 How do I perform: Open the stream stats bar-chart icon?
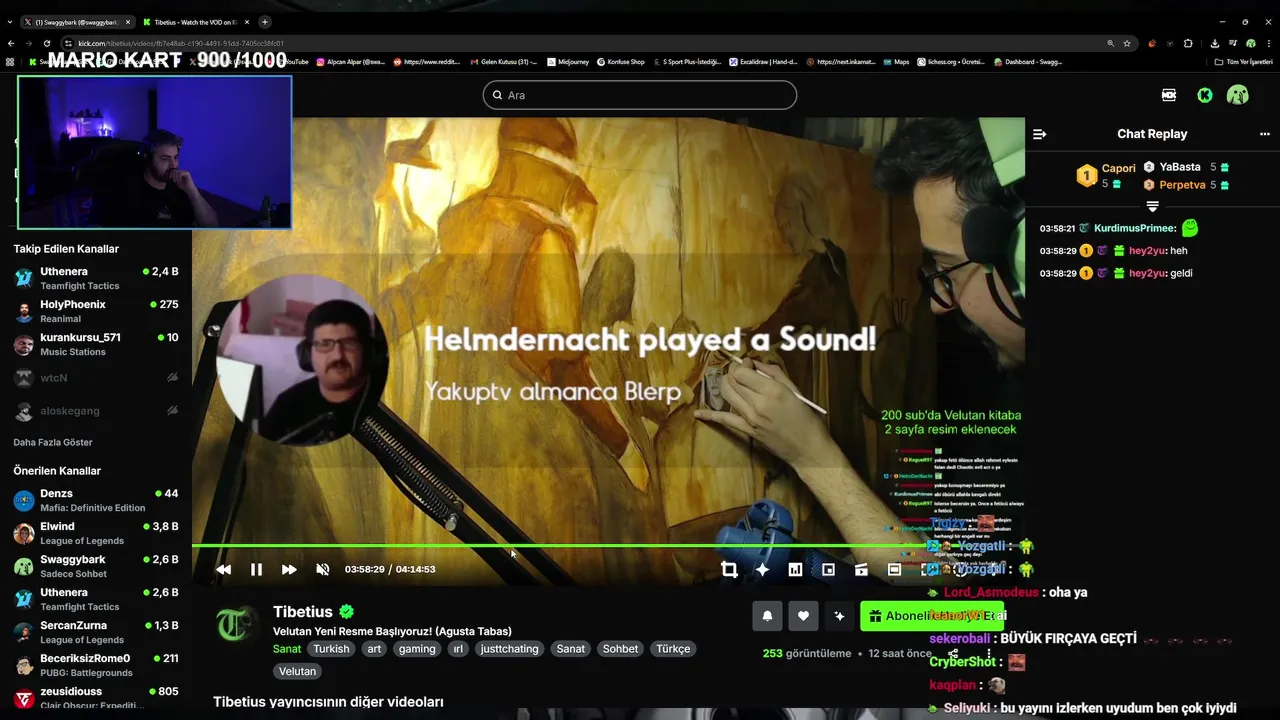pos(795,569)
